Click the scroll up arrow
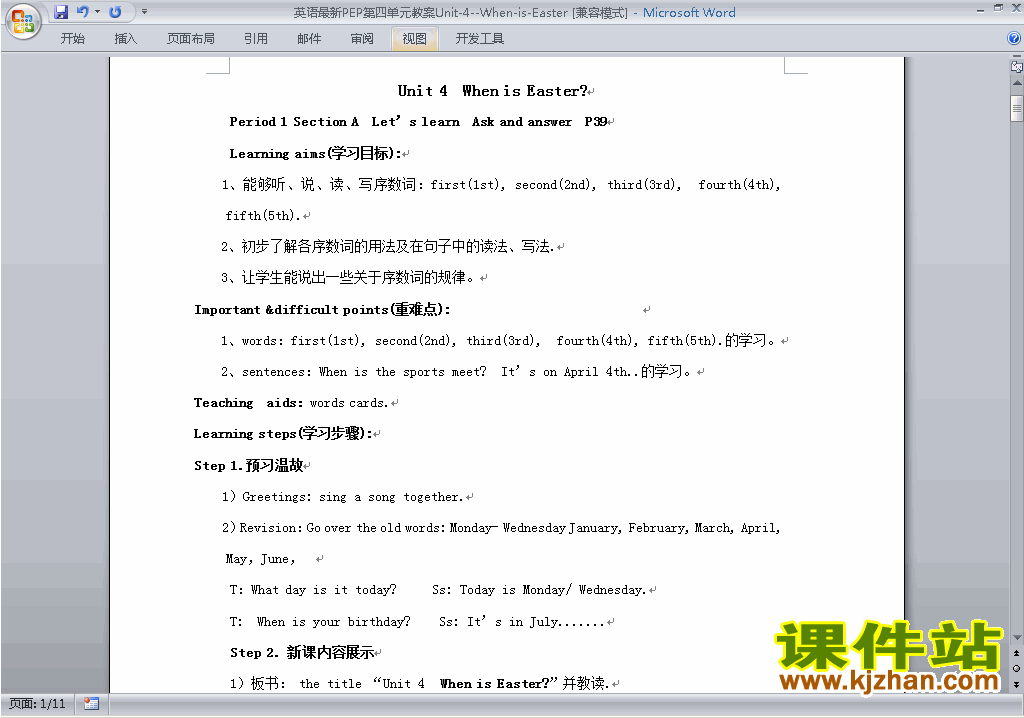1024x718 pixels. [1016, 84]
